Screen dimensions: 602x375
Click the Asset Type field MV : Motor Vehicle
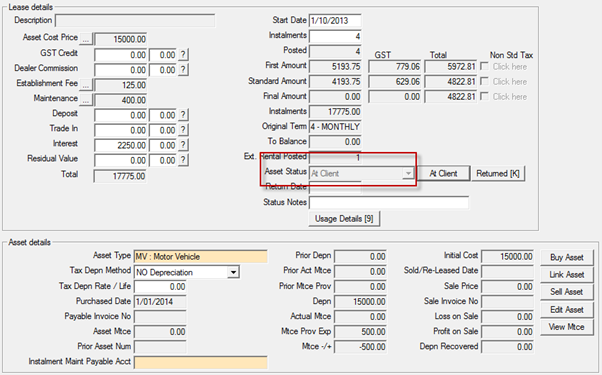click(x=200, y=257)
